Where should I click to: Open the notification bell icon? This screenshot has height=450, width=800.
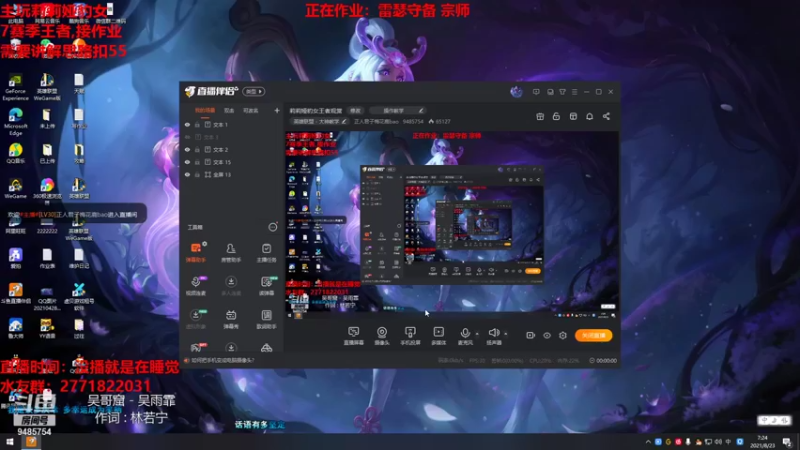(589, 116)
